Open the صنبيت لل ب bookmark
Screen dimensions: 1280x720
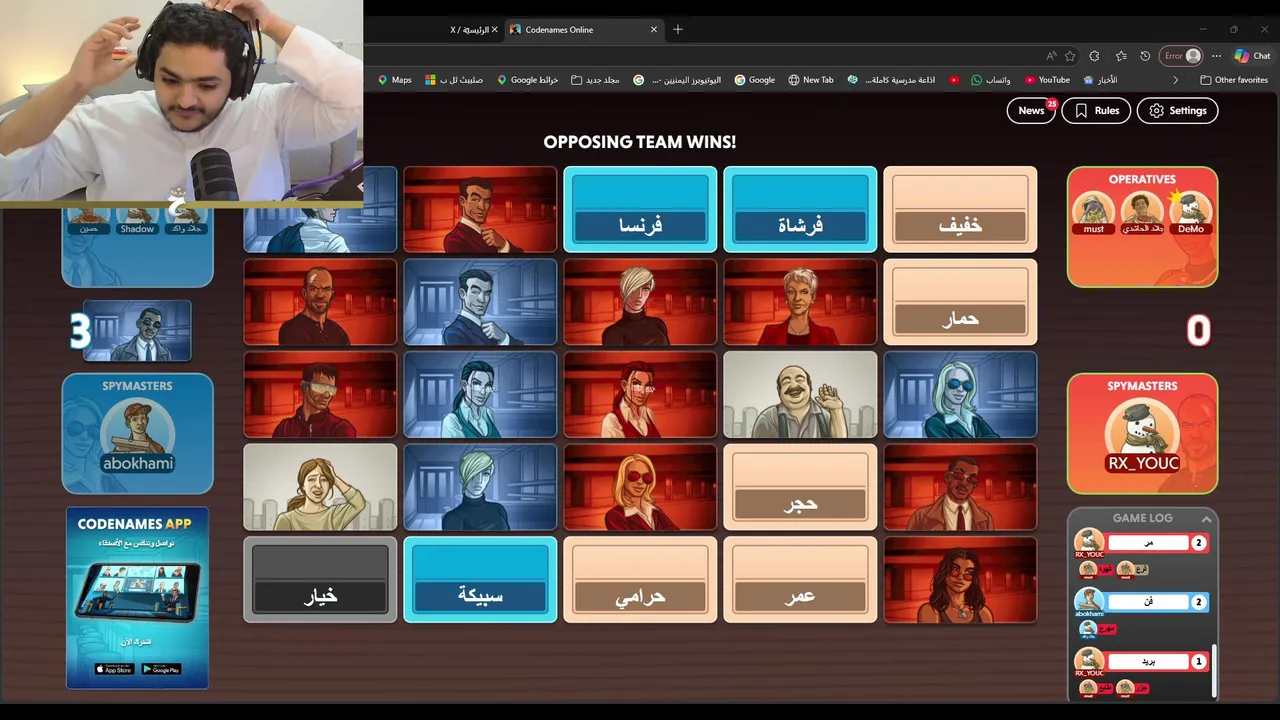(454, 80)
